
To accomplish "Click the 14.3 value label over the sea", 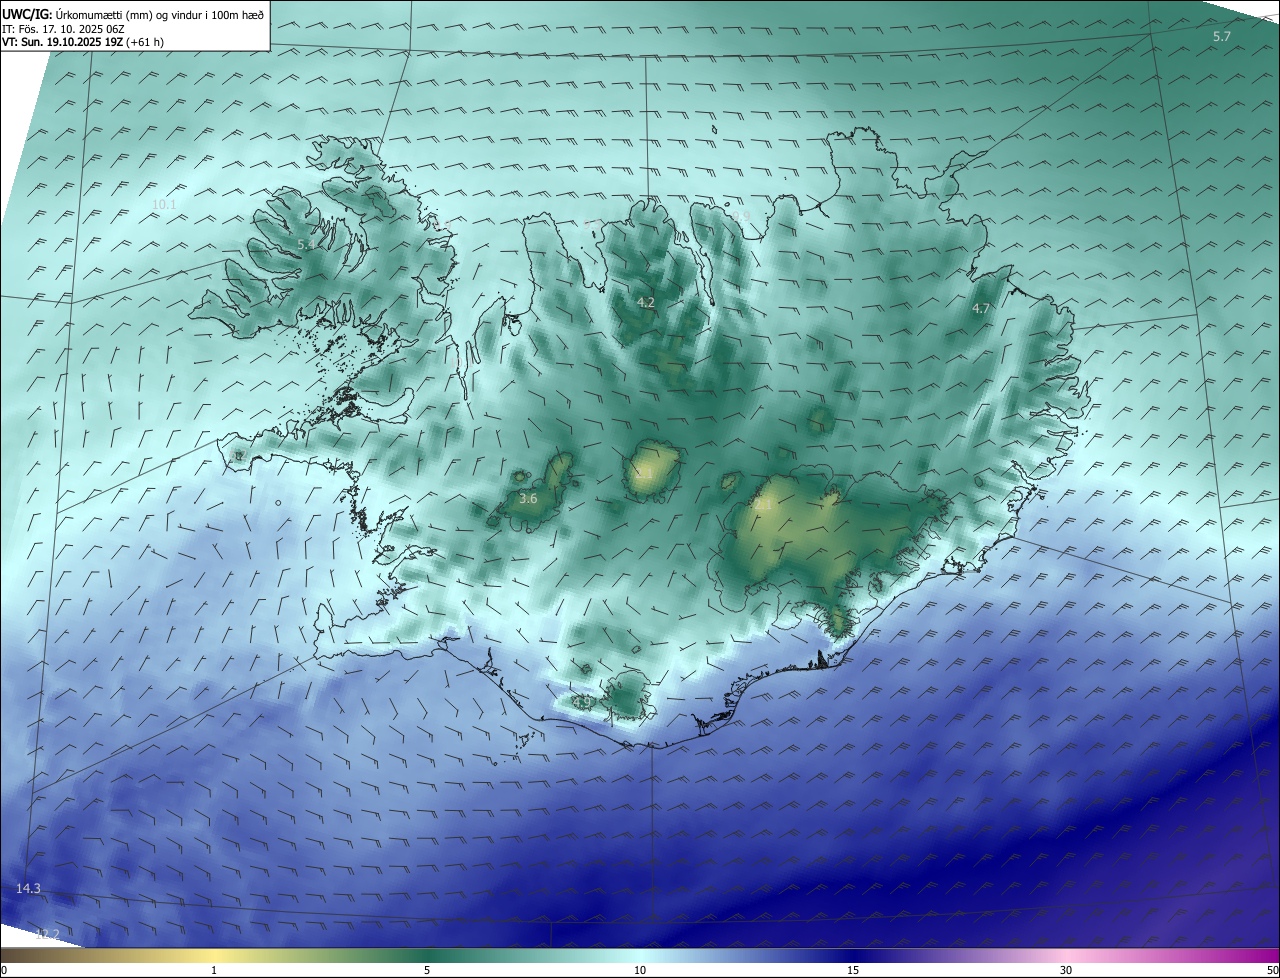I will [x=28, y=889].
